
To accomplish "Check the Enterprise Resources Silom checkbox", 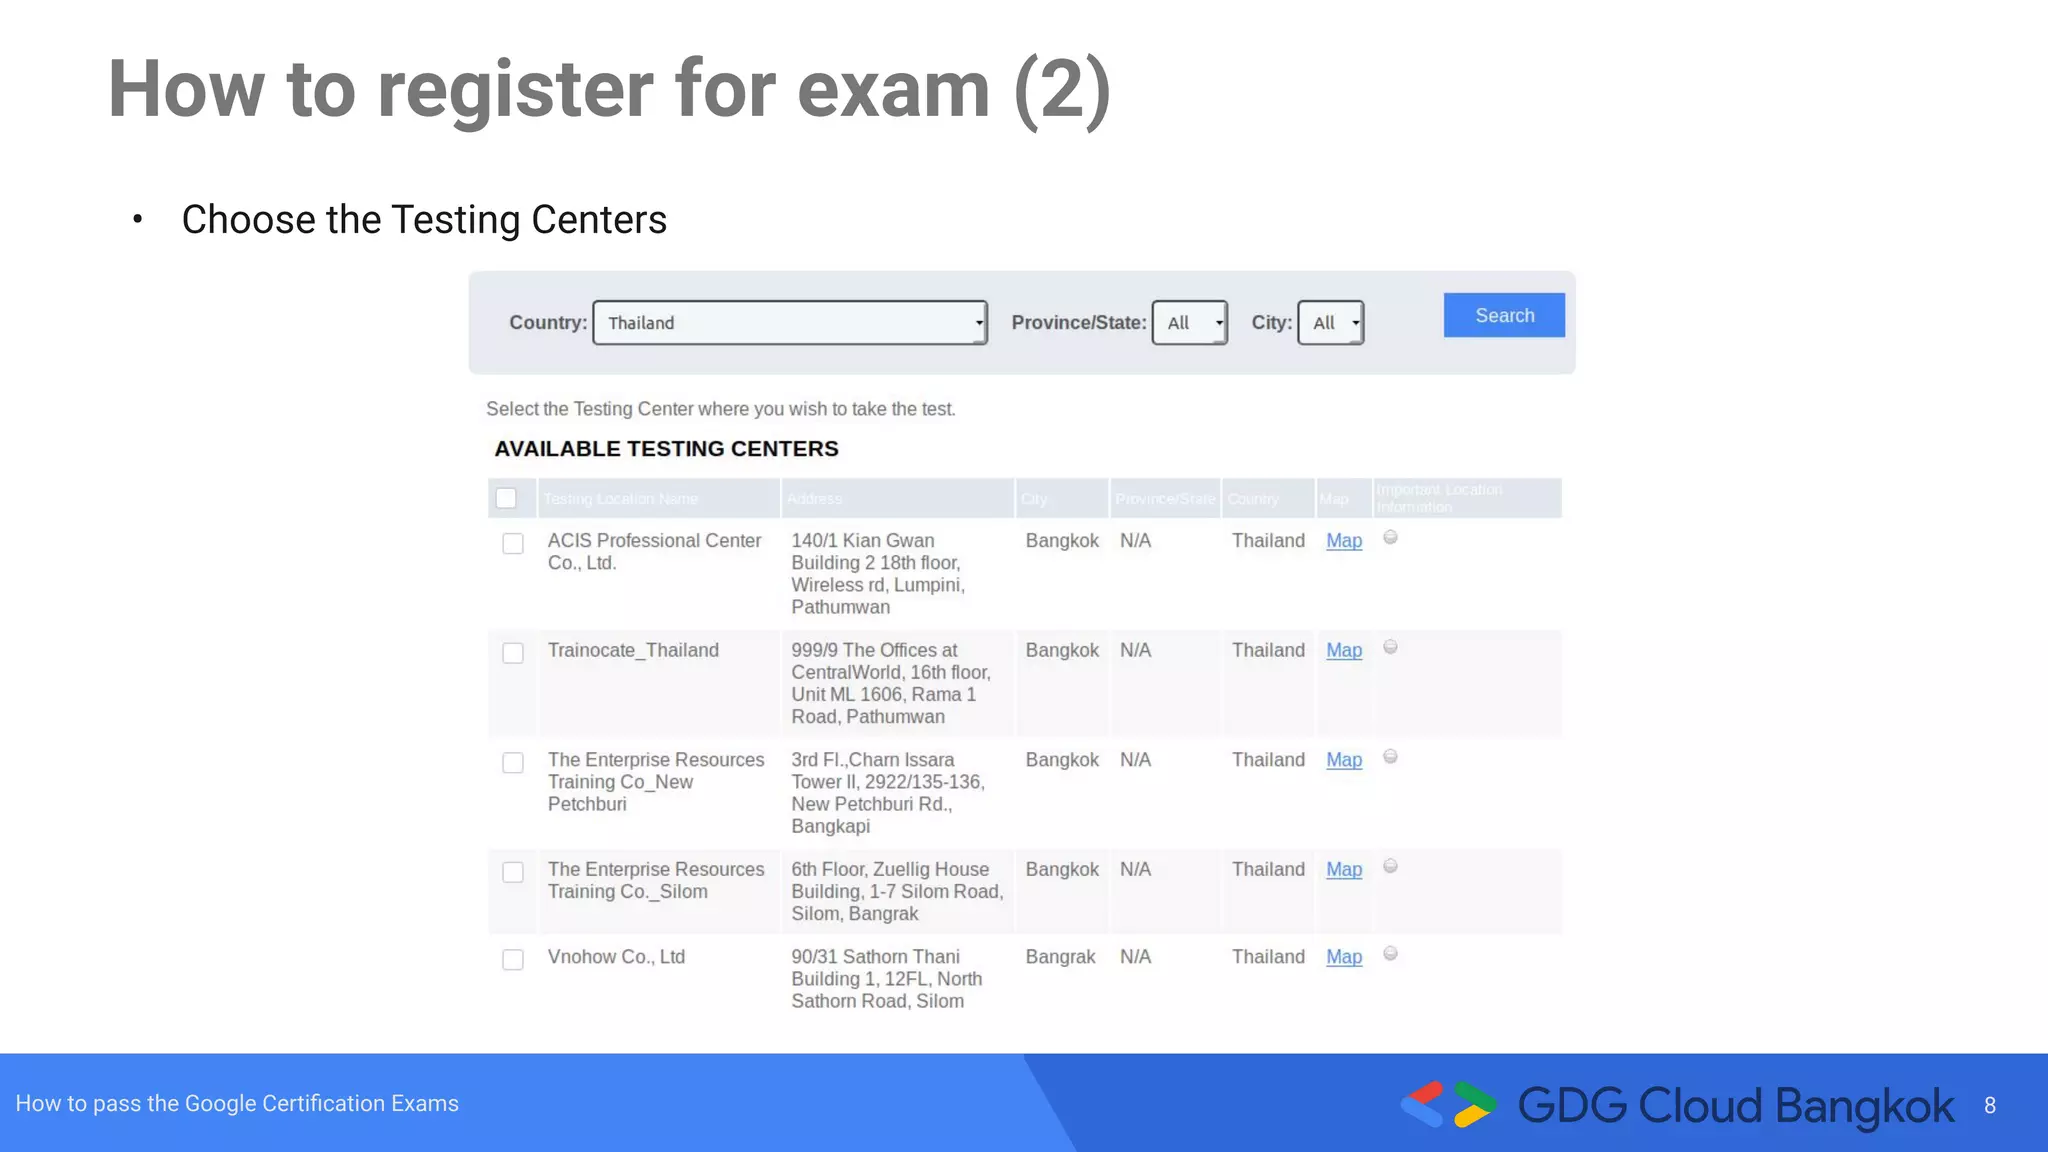I will (513, 872).
